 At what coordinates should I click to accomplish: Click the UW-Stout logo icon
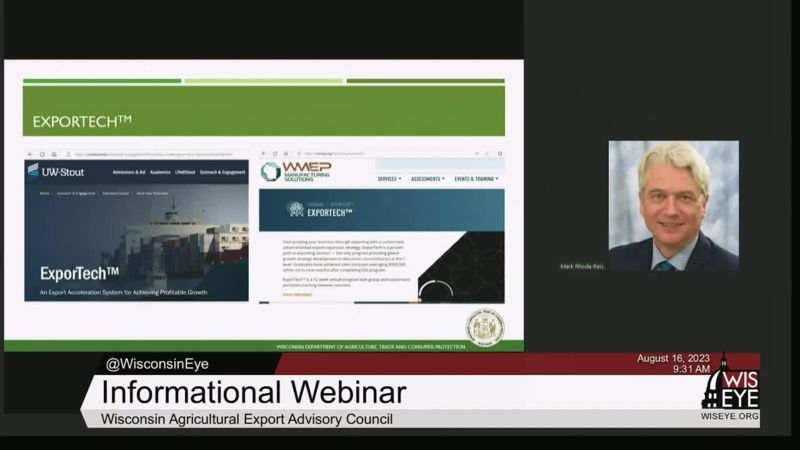33,171
